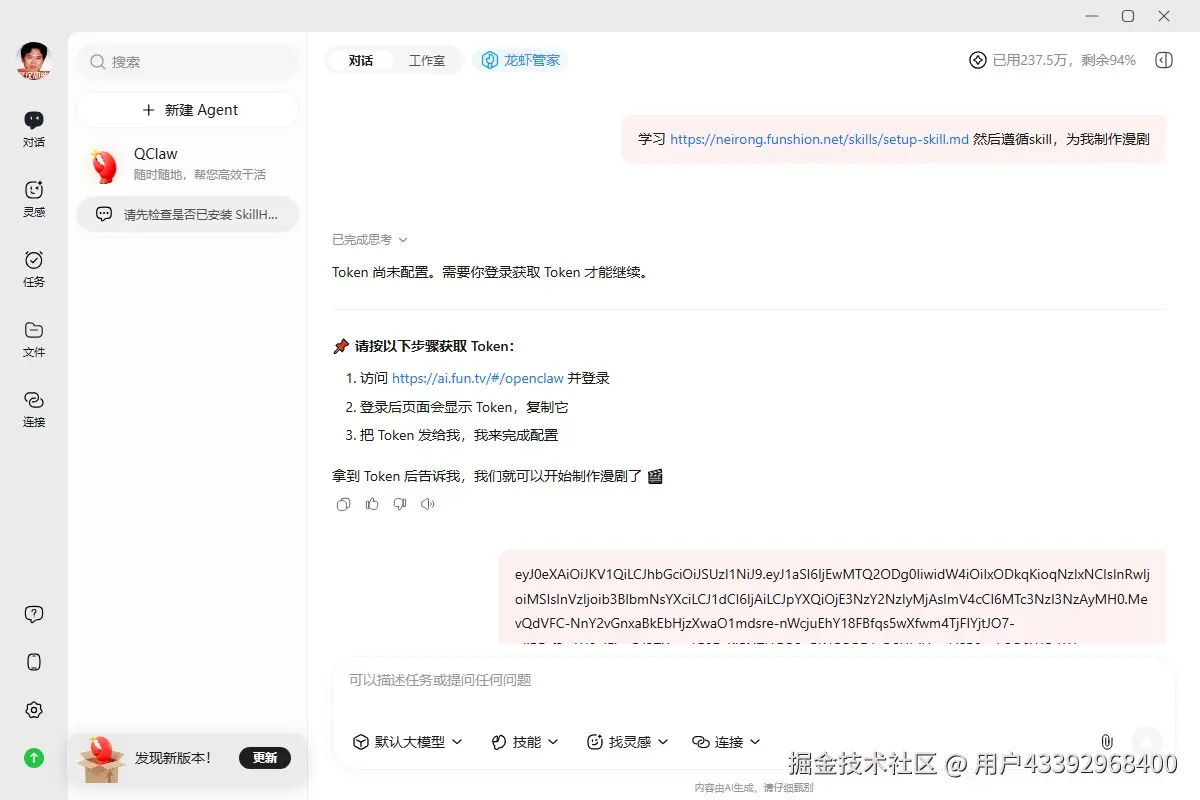Close the application window
The image size is (1200, 800).
1164,16
